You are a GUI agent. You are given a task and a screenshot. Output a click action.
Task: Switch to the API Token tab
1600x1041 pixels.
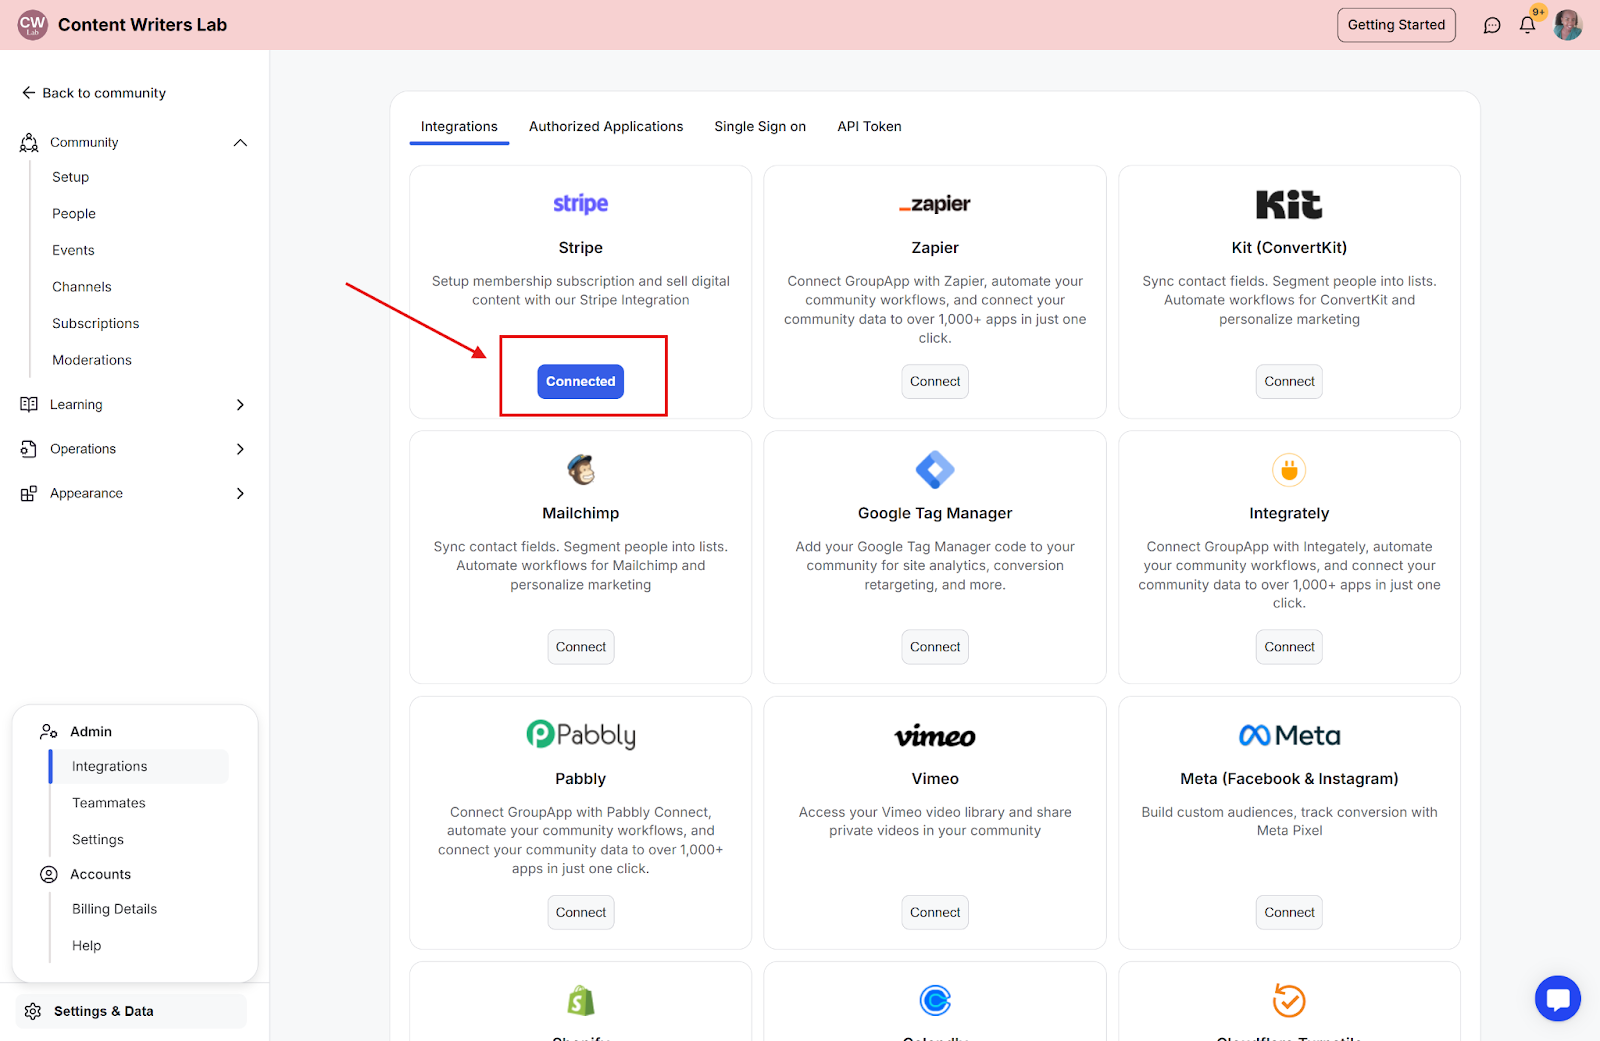pyautogui.click(x=869, y=127)
